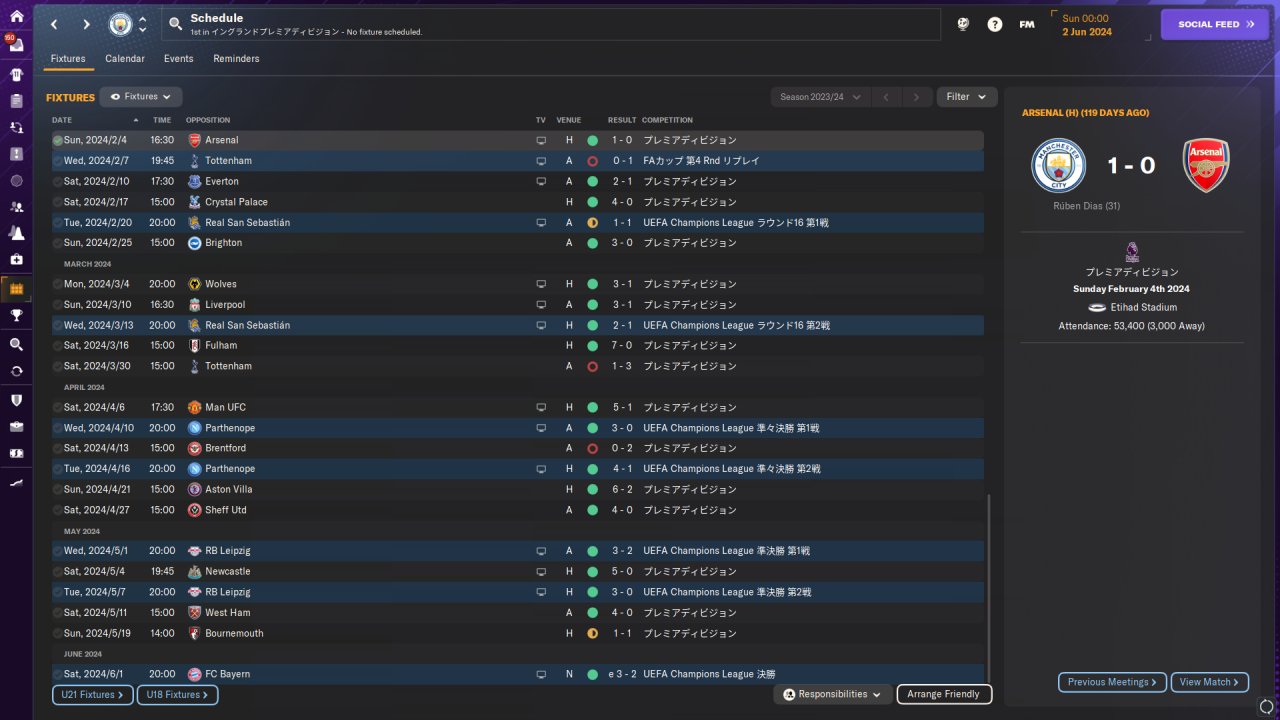Click the Arsenal badge in fixtures list

(195, 140)
